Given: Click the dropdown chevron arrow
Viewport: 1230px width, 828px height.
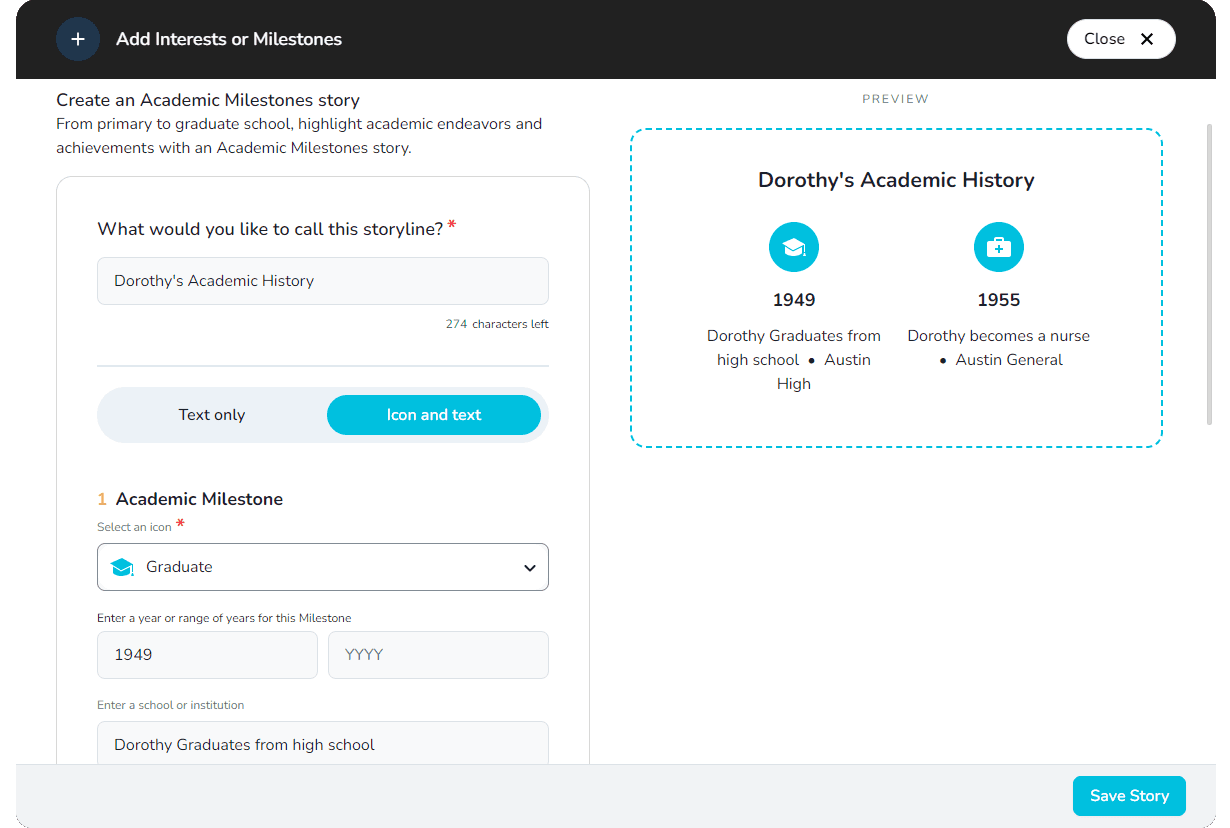Looking at the screenshot, I should [529, 568].
